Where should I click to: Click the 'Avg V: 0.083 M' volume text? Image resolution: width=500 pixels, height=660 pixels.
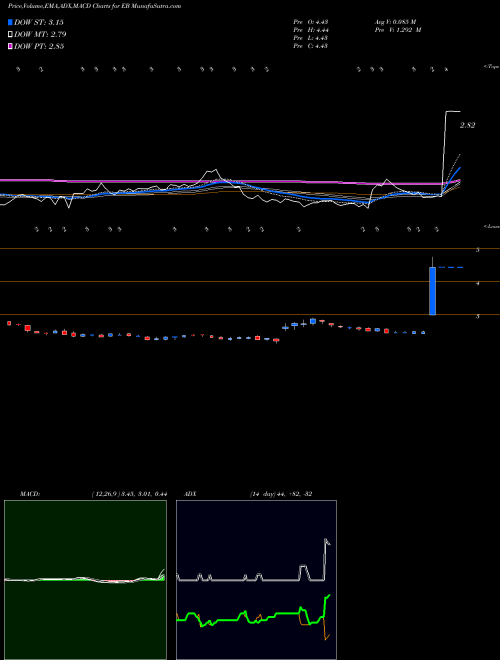[x=395, y=22]
